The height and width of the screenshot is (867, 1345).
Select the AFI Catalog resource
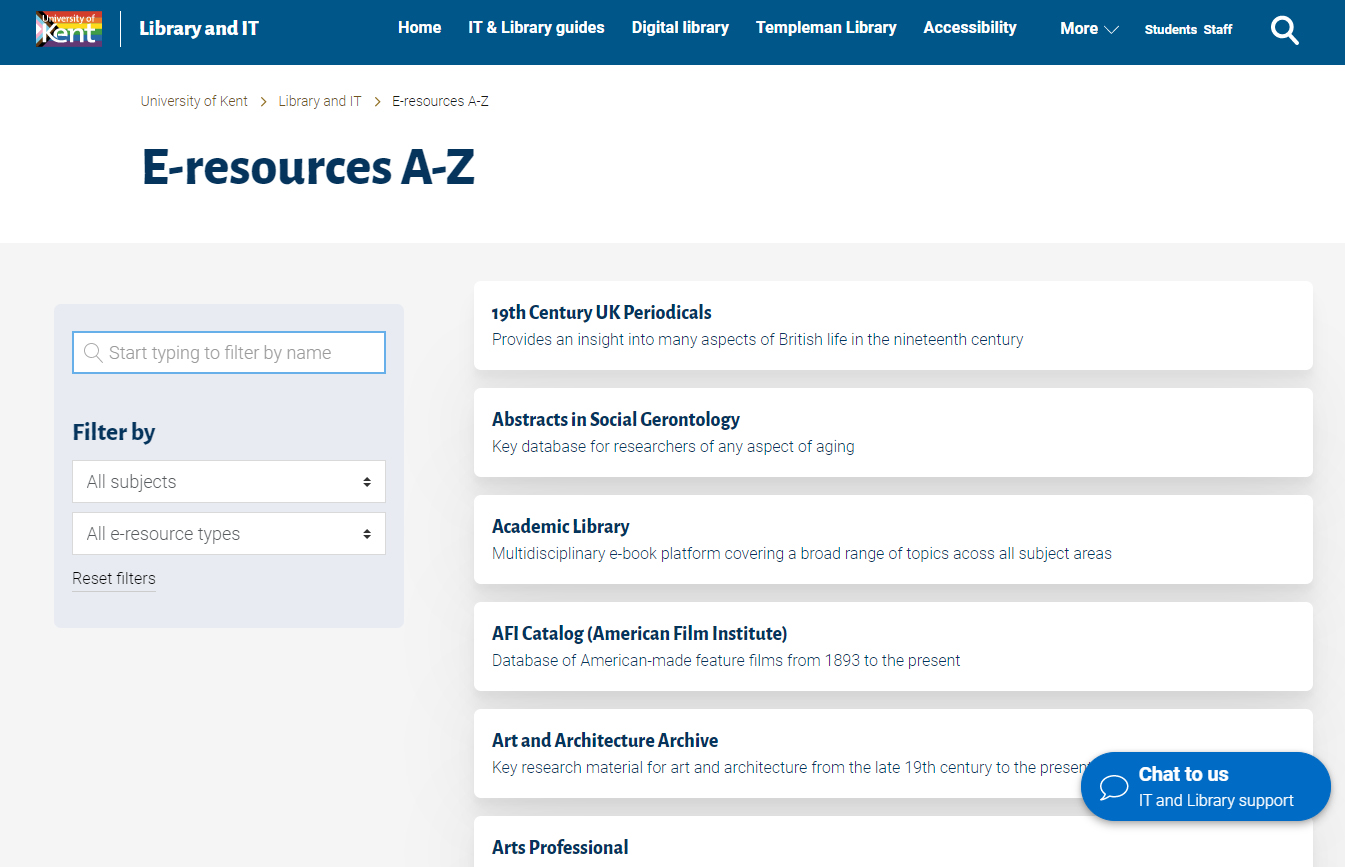639,634
